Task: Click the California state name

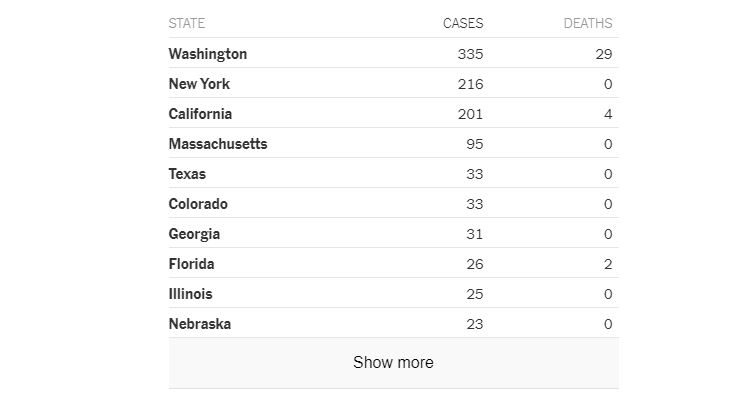Action: click(200, 114)
